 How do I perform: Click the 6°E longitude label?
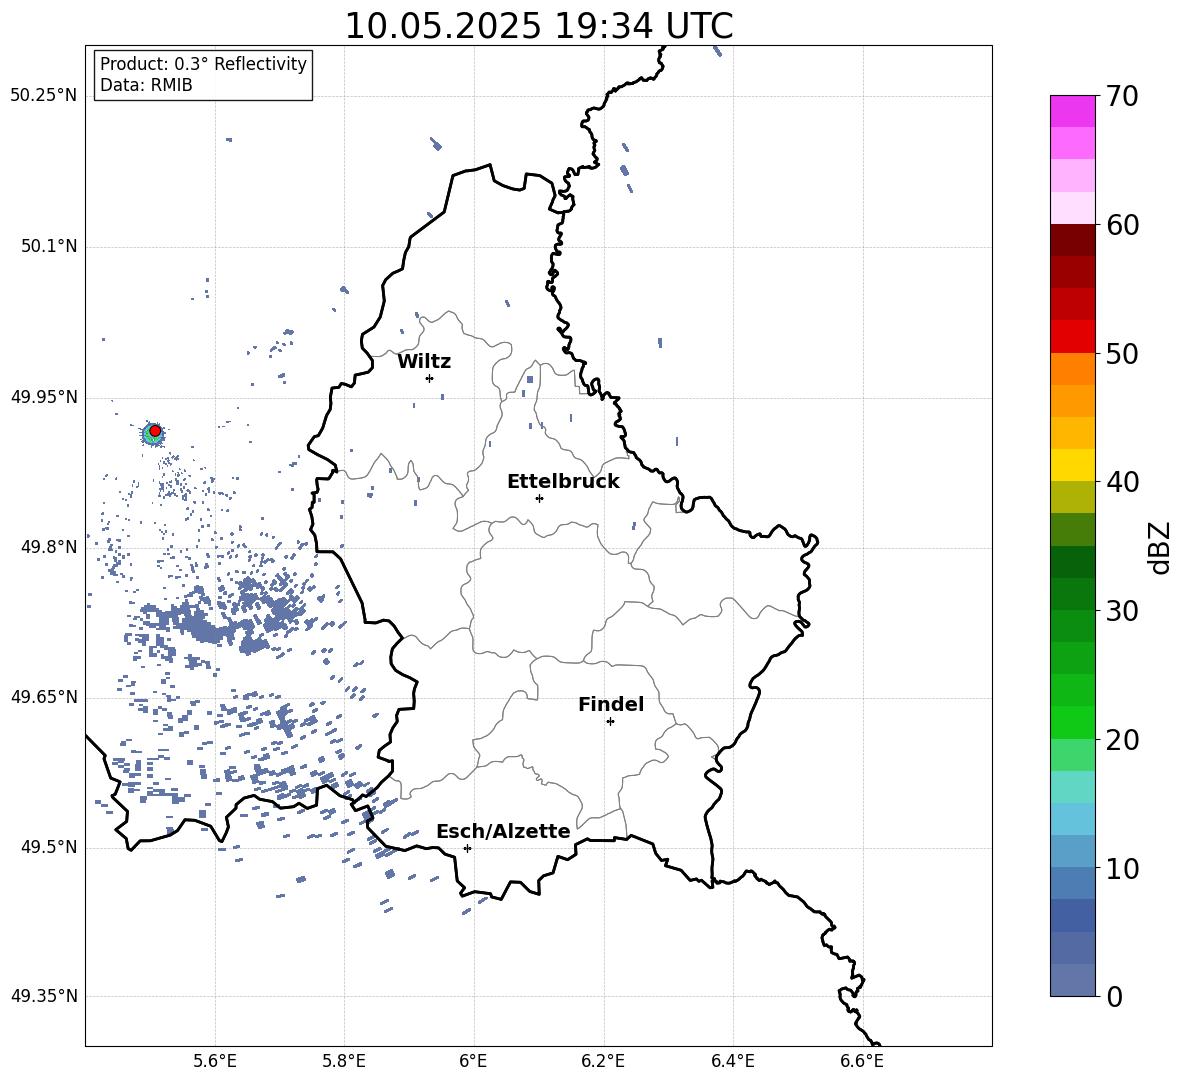pos(473,1061)
